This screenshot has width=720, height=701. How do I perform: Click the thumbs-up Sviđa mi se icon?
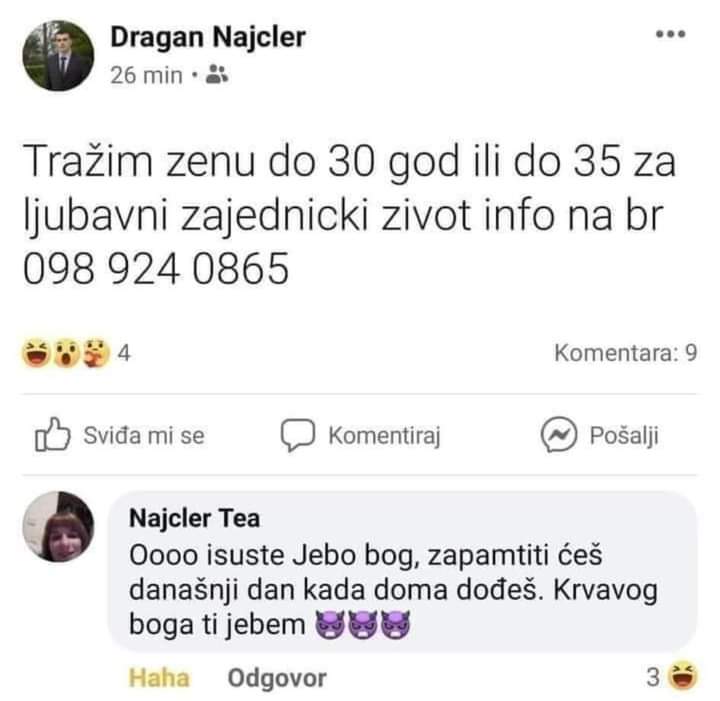click(53, 434)
